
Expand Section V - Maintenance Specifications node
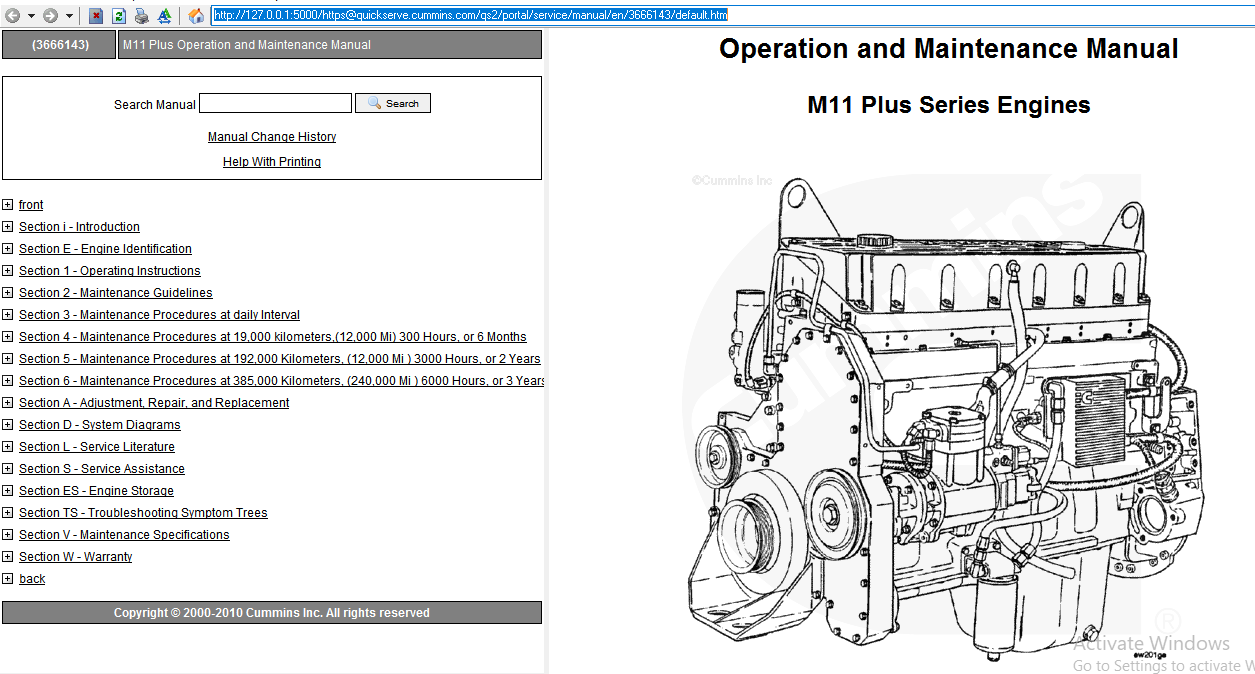pyautogui.click(x=8, y=535)
